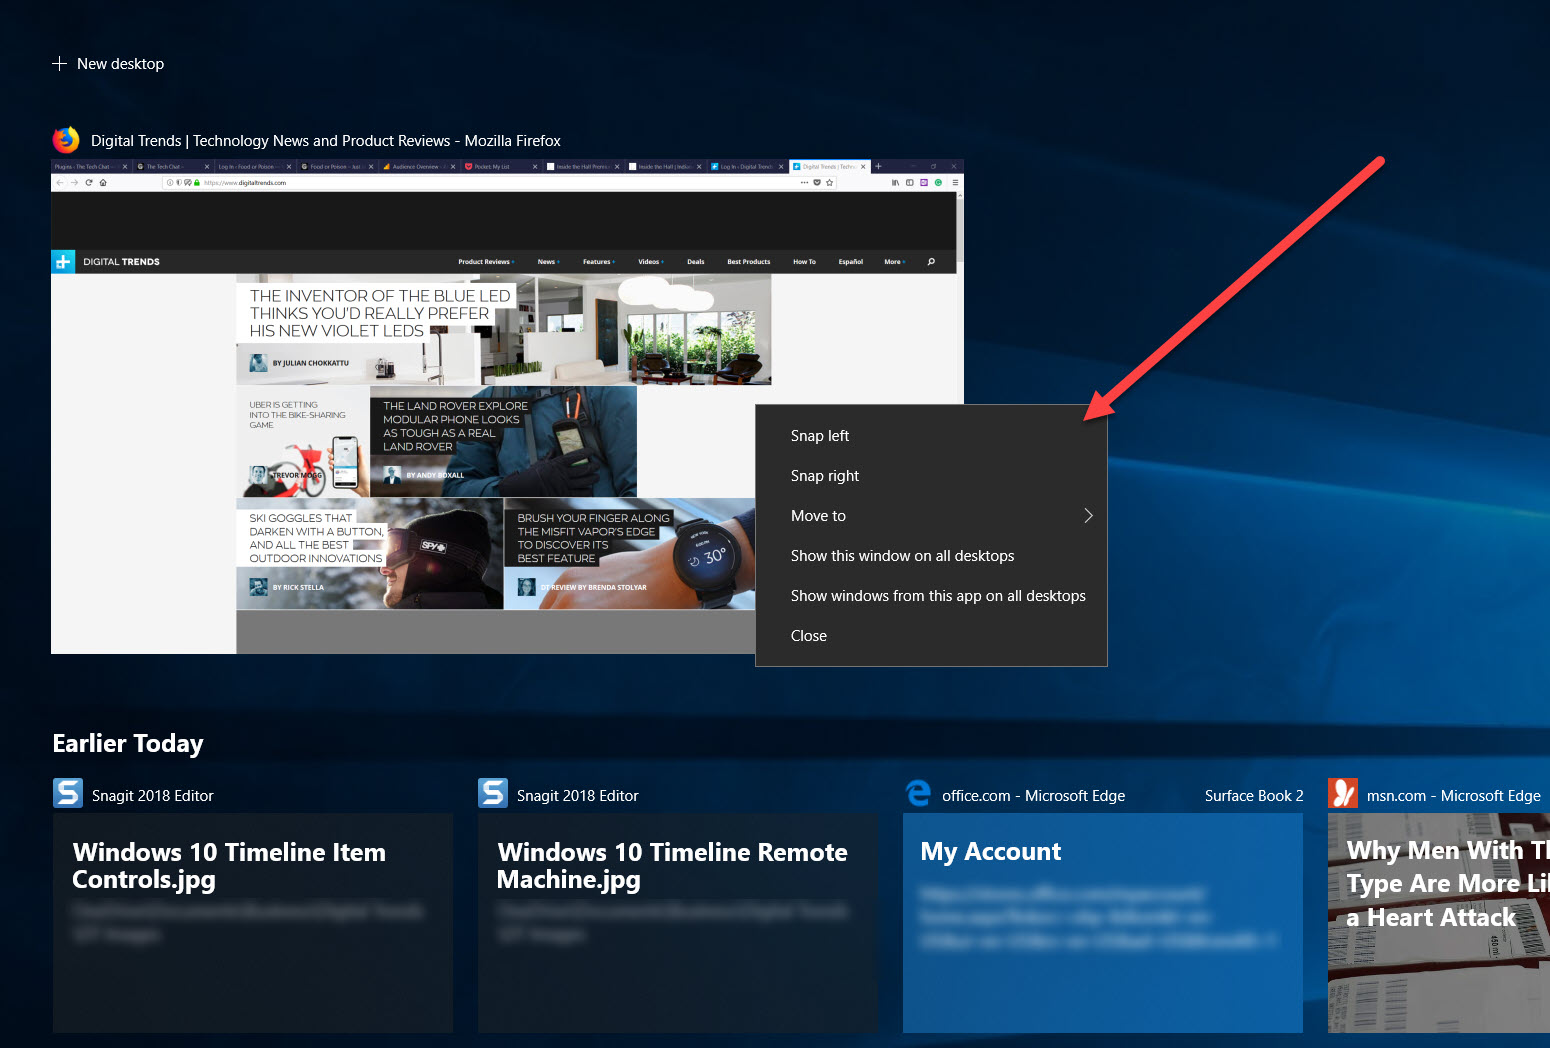Add a New desktop
Viewport: 1550px width, 1048px height.
tap(108, 64)
